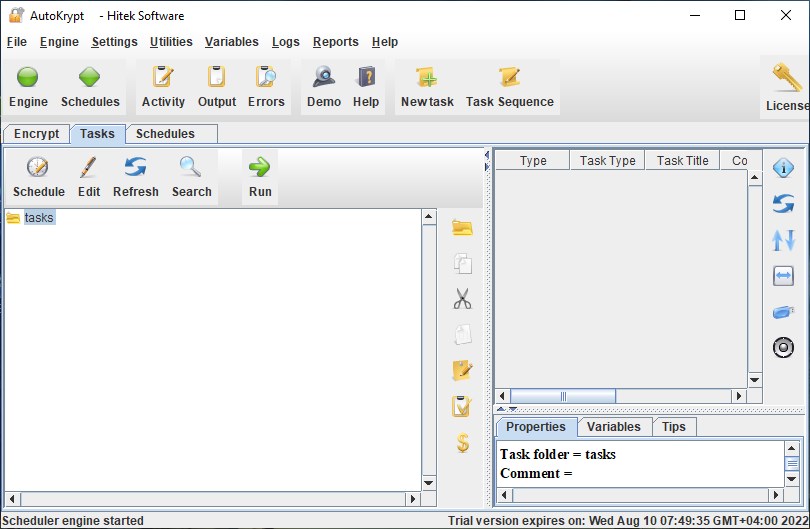Viewport: 810px width, 529px height.
Task: Click task tree vertical scrollbar down arrow
Action: 429,483
